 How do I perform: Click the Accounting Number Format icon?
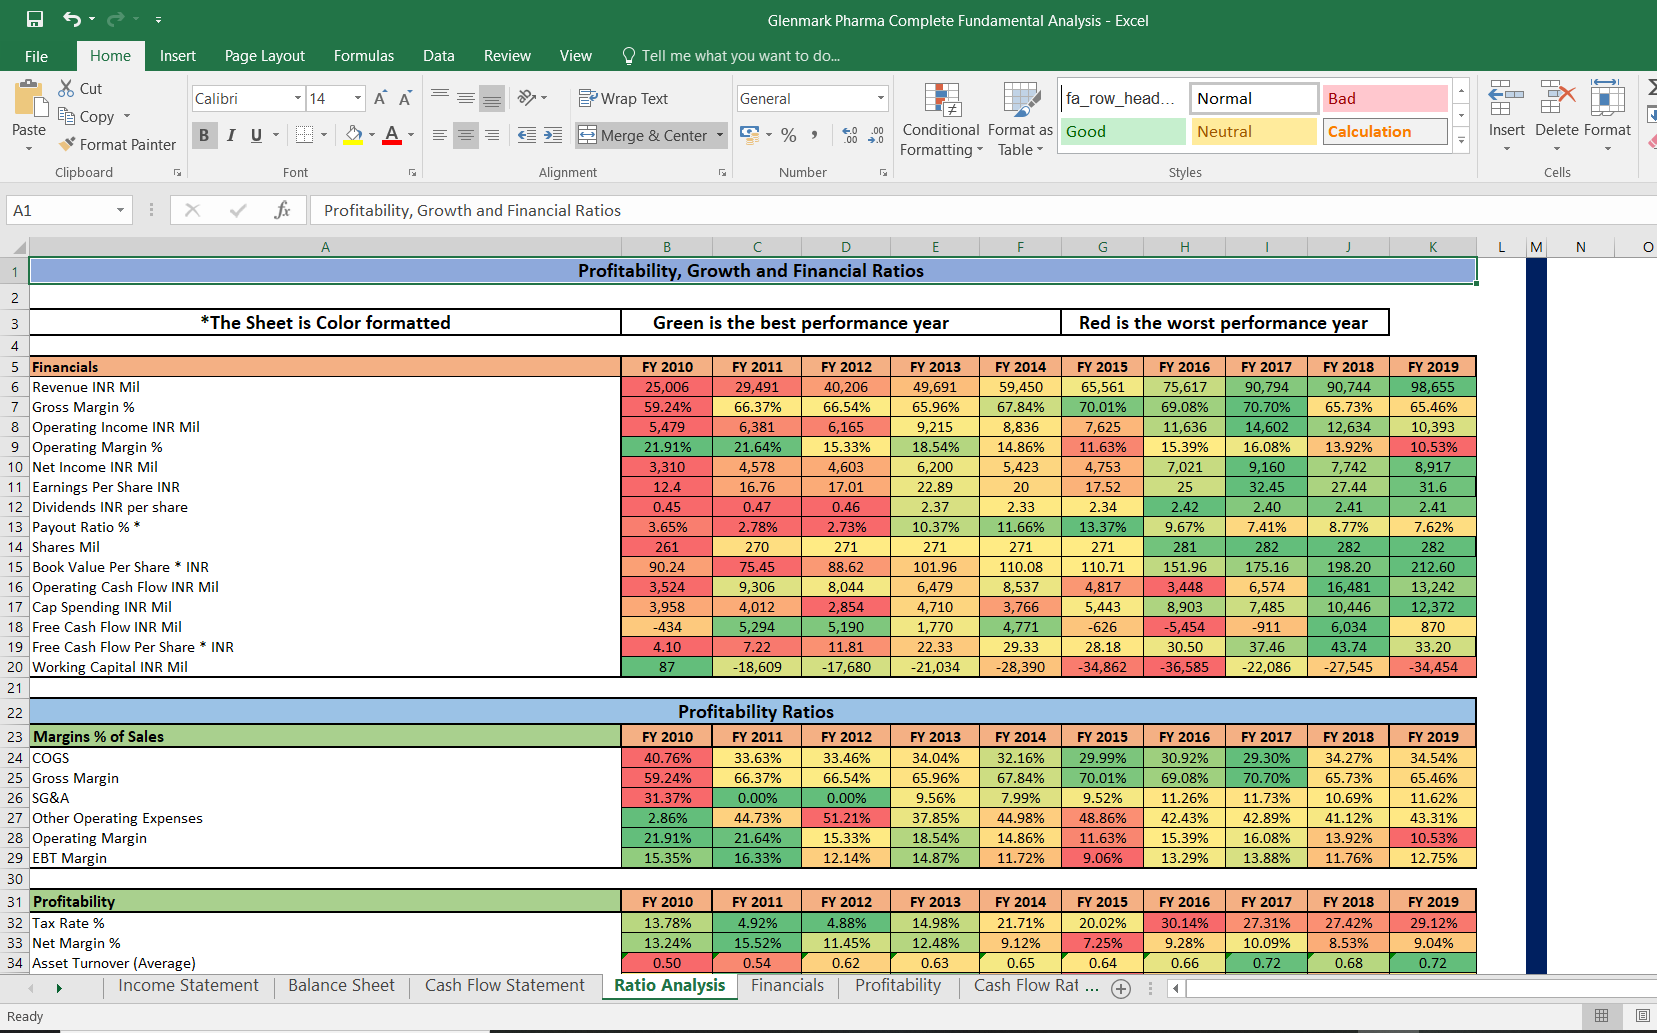click(x=749, y=135)
